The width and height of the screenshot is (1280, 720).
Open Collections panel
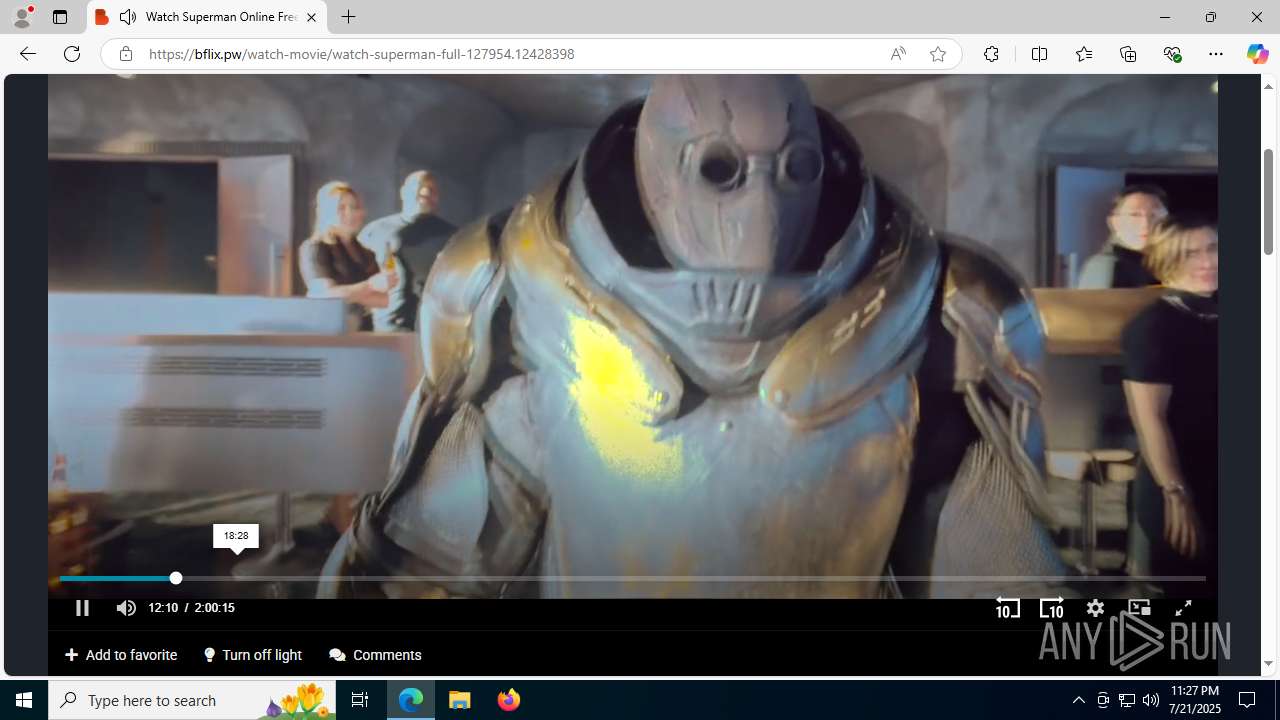pyautogui.click(x=1128, y=54)
